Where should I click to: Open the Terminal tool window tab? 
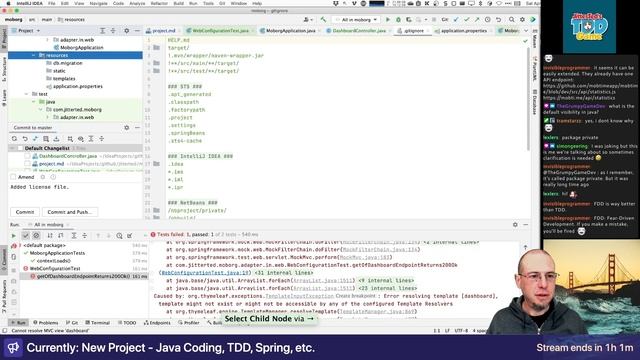(x=98, y=322)
